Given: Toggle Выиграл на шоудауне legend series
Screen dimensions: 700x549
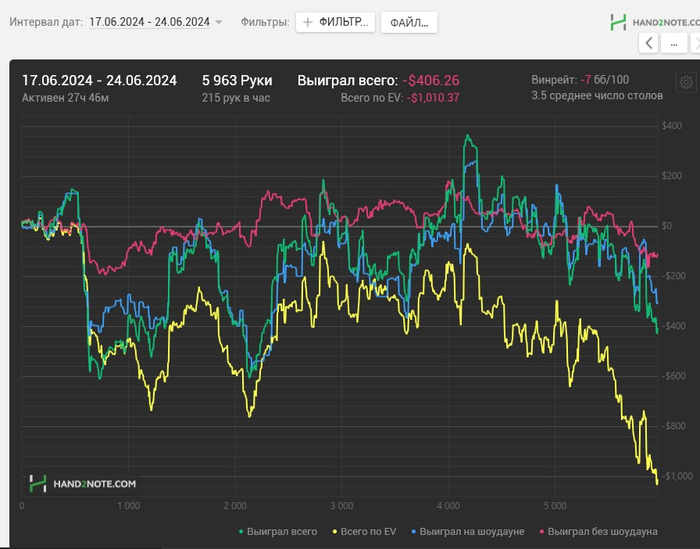Looking at the screenshot, I should click(x=467, y=532).
